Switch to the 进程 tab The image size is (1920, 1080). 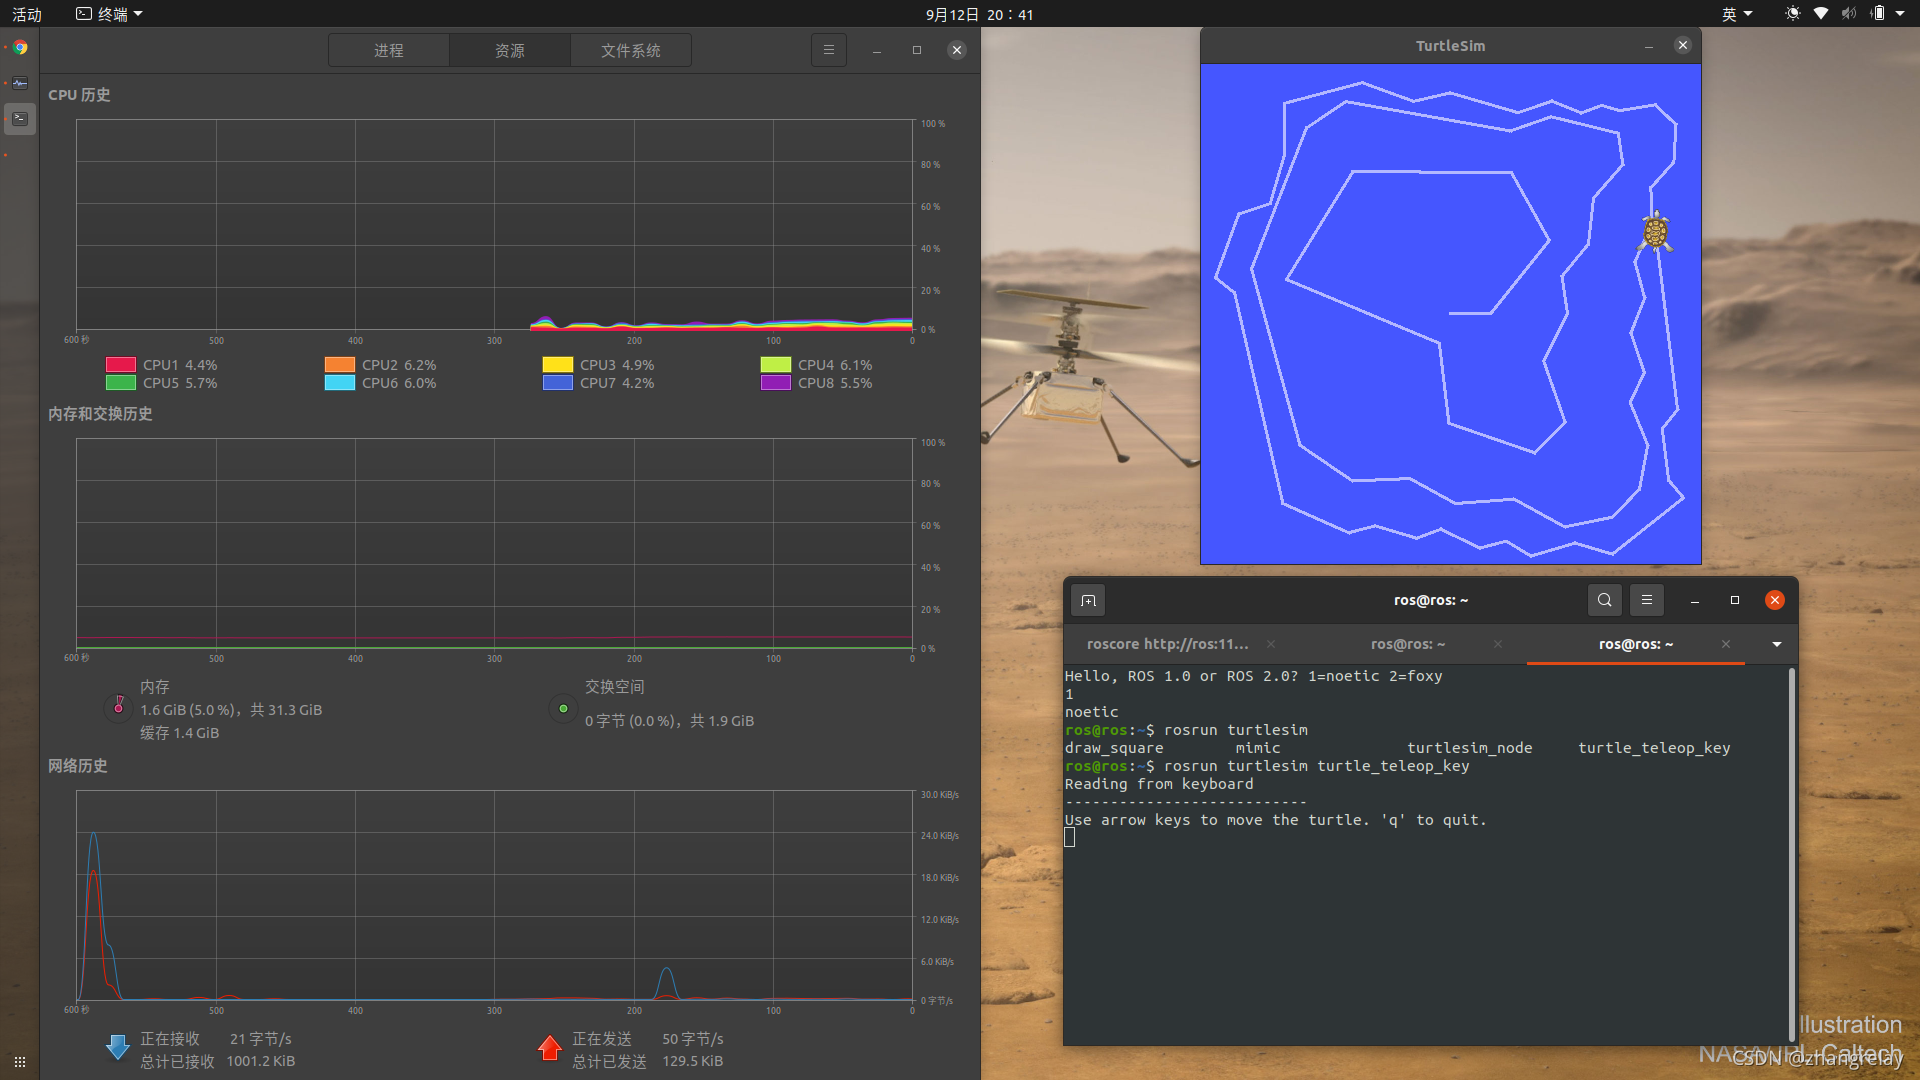[x=389, y=50]
